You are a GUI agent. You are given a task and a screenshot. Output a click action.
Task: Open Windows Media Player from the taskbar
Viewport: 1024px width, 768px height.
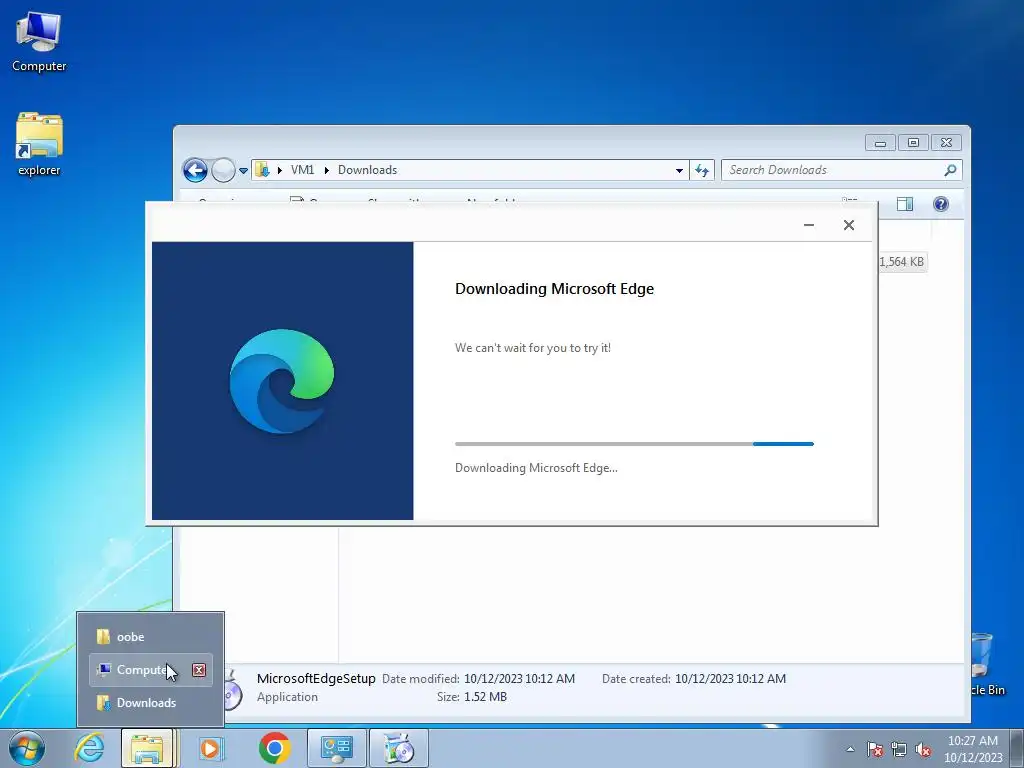coord(210,748)
